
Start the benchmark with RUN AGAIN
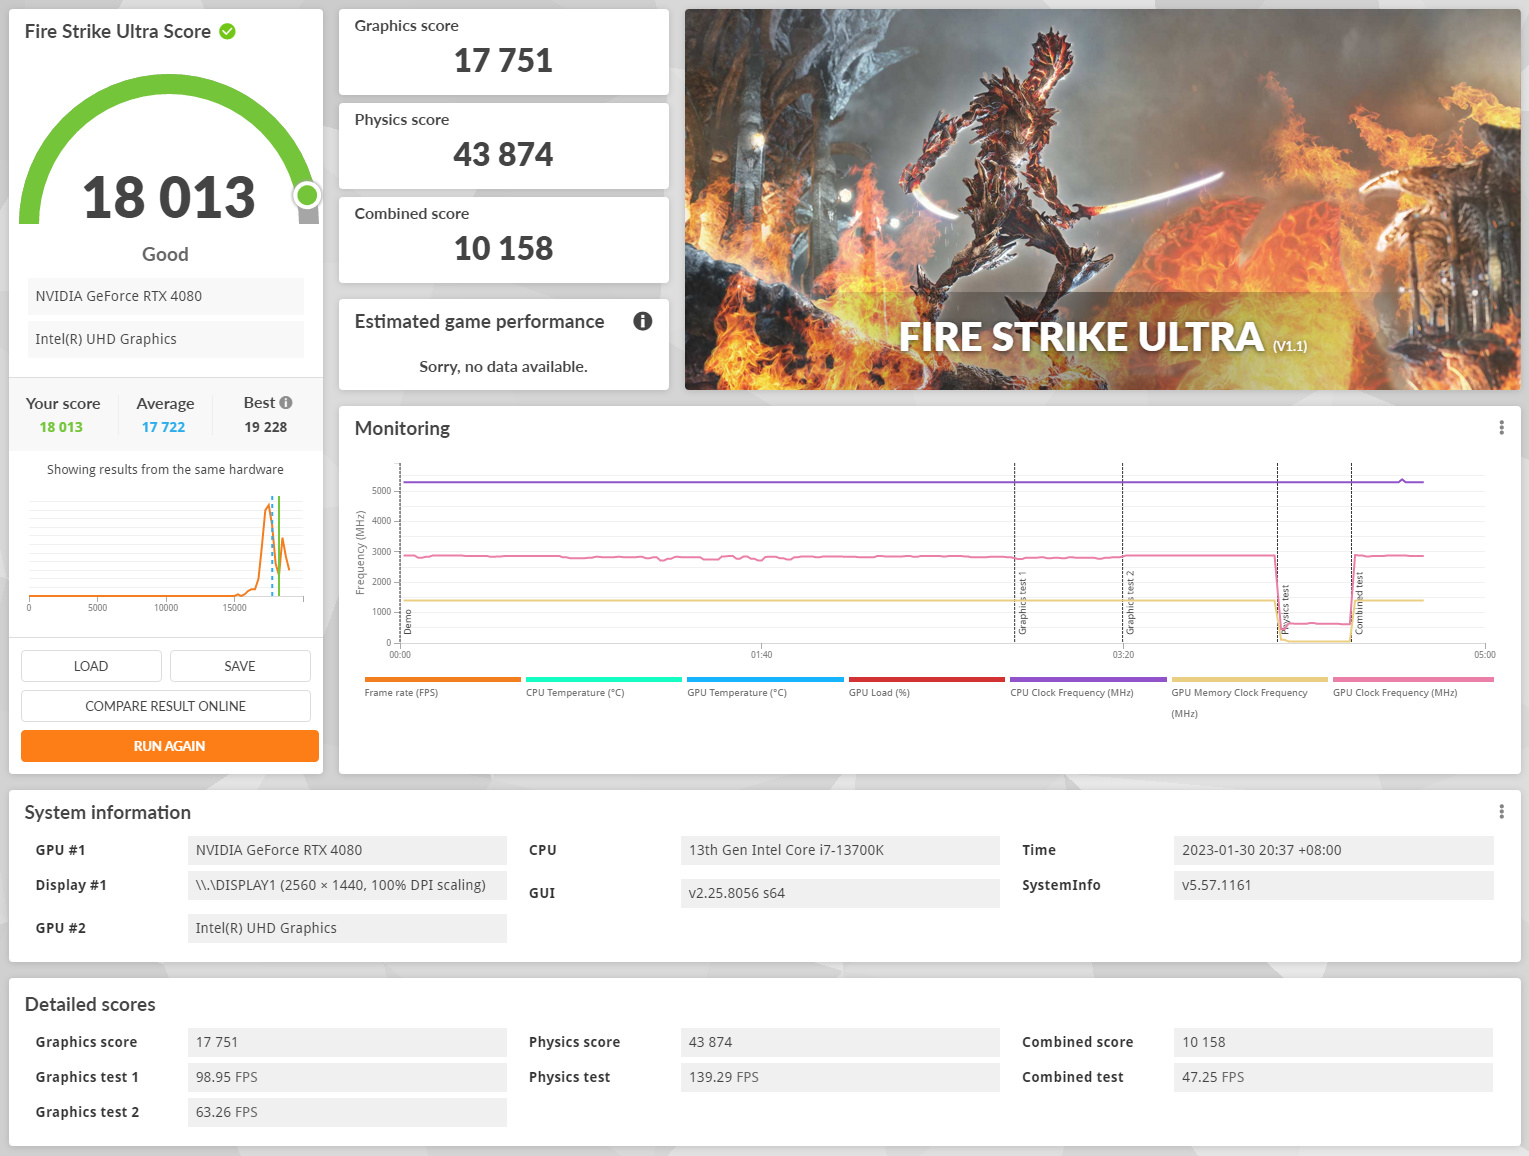pyautogui.click(x=170, y=746)
